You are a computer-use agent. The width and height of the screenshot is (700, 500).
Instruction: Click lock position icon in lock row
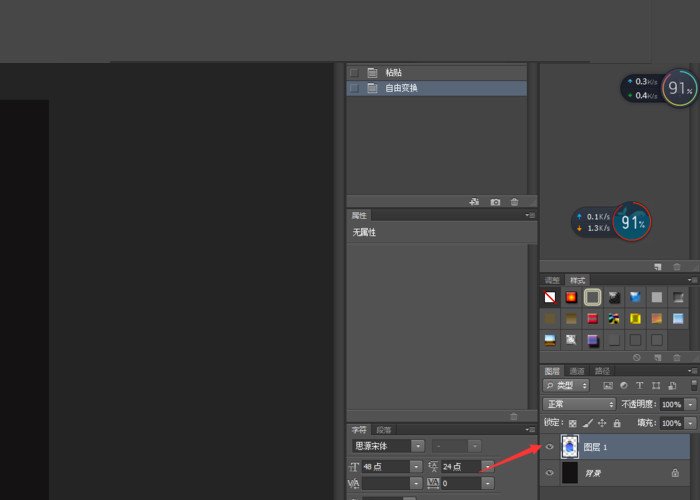pyautogui.click(x=602, y=423)
